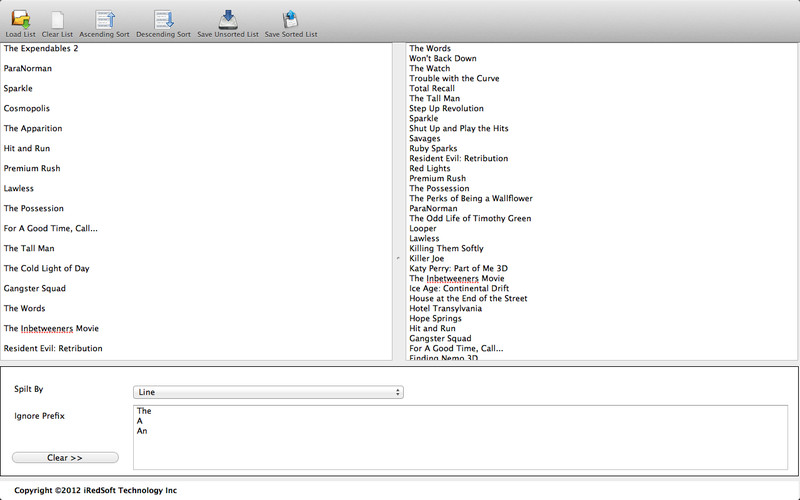Image resolution: width=800 pixels, height=500 pixels.
Task: Click 'Hope Springs' in sorted list
Action: point(435,318)
